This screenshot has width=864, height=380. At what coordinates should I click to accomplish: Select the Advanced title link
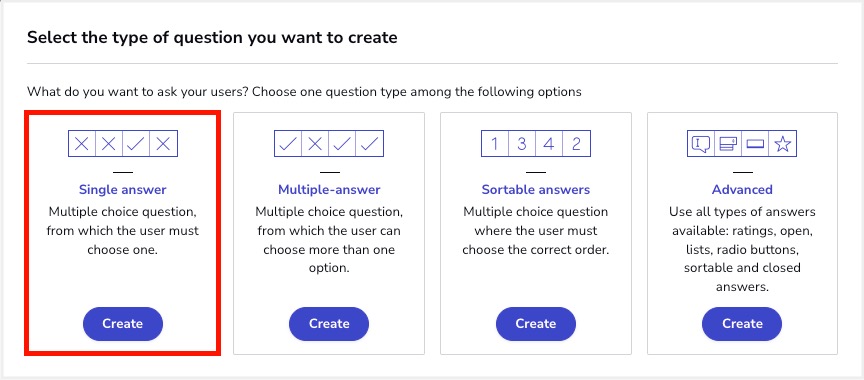(742, 190)
